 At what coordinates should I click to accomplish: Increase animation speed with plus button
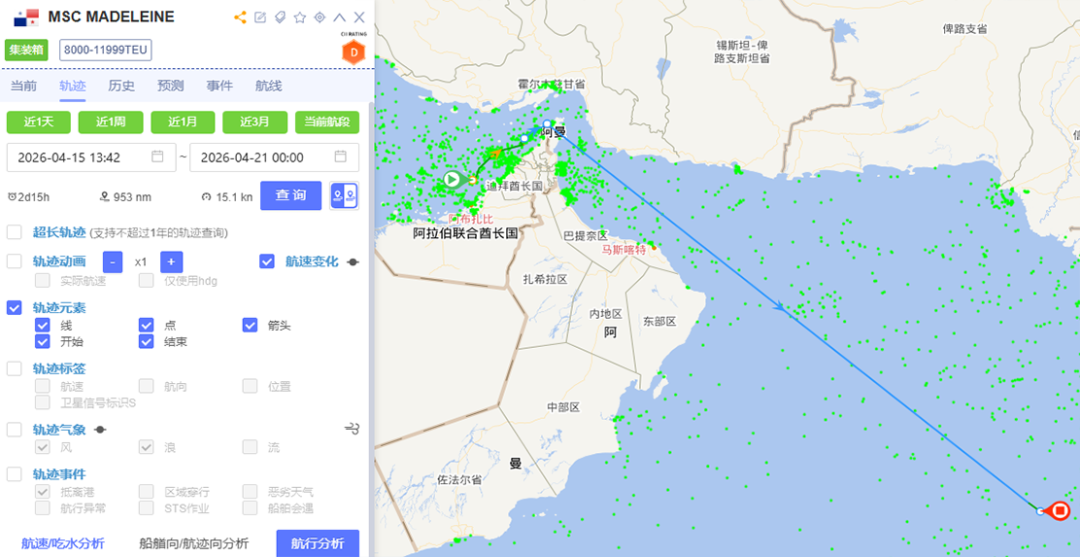172,262
